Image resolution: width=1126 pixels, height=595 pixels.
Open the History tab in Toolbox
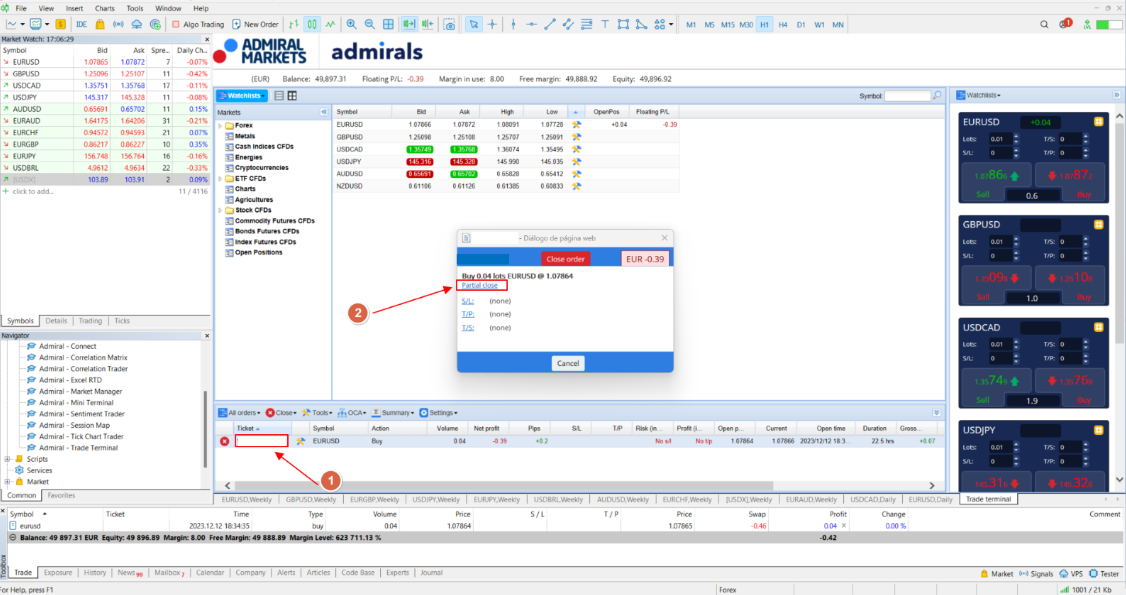(95, 573)
